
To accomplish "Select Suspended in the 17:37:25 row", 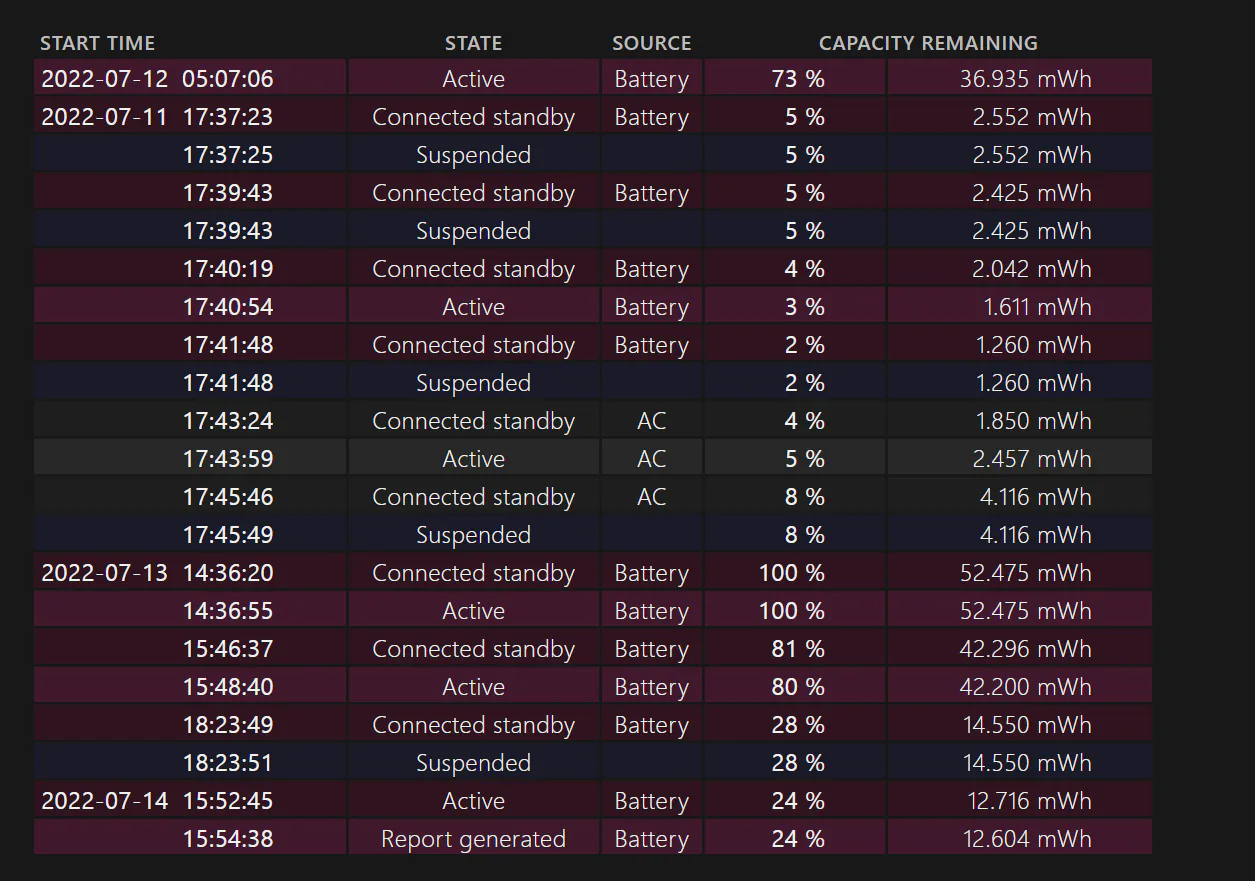I will (473, 155).
